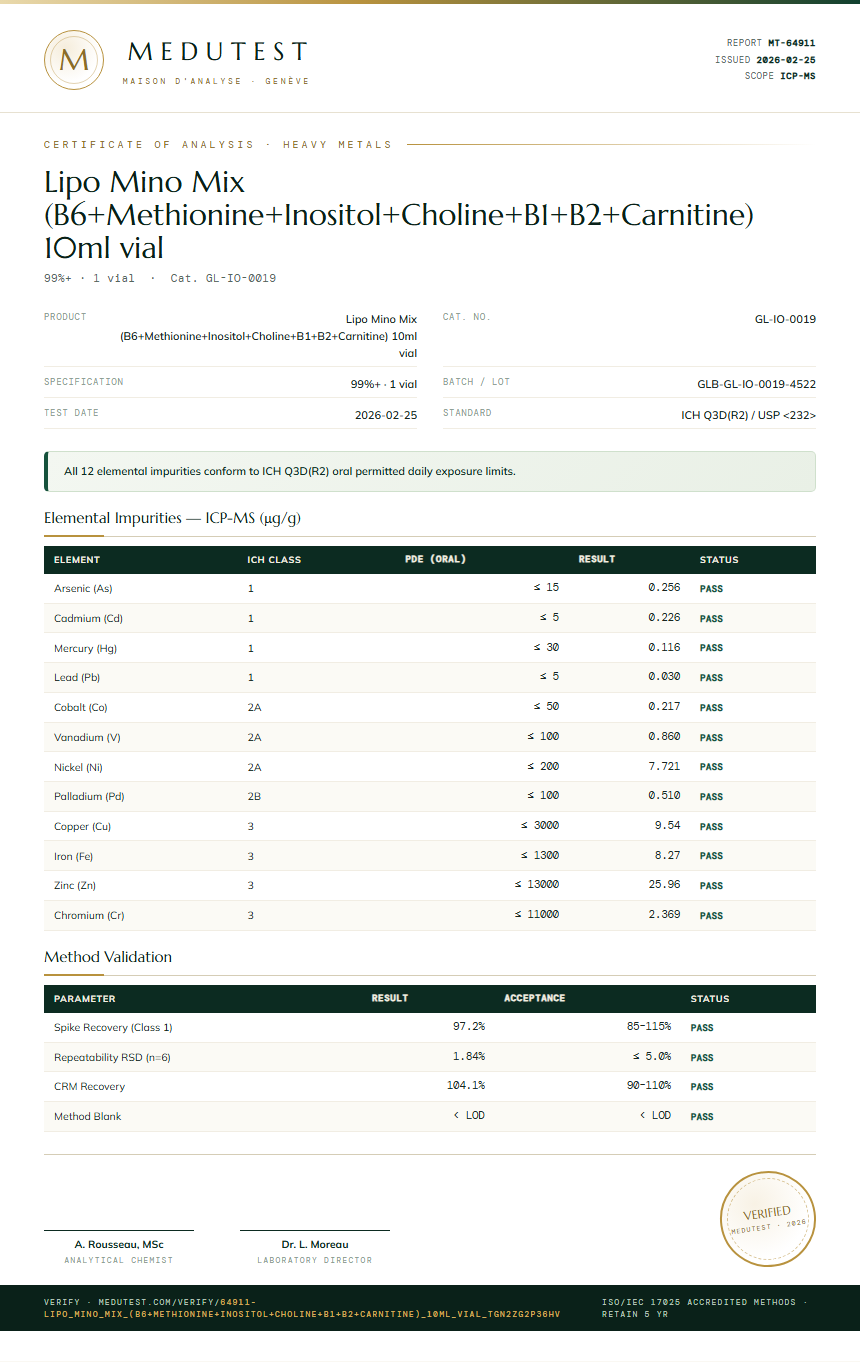860x1362 pixels.
Task: Click the Mercury (Hg) row label
Action: [x=85, y=648]
